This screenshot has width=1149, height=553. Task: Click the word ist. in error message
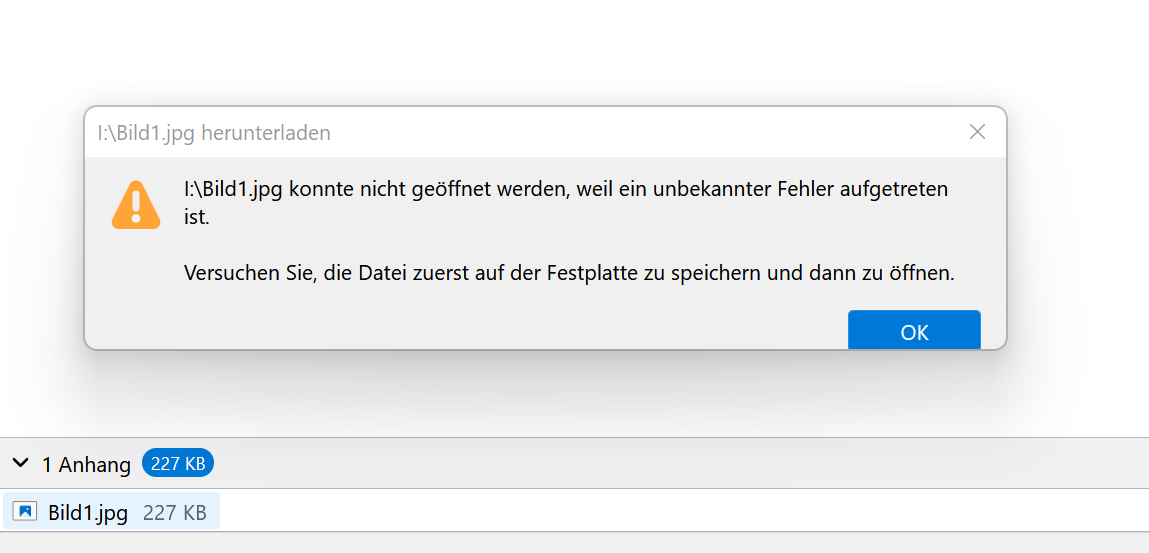(x=196, y=218)
